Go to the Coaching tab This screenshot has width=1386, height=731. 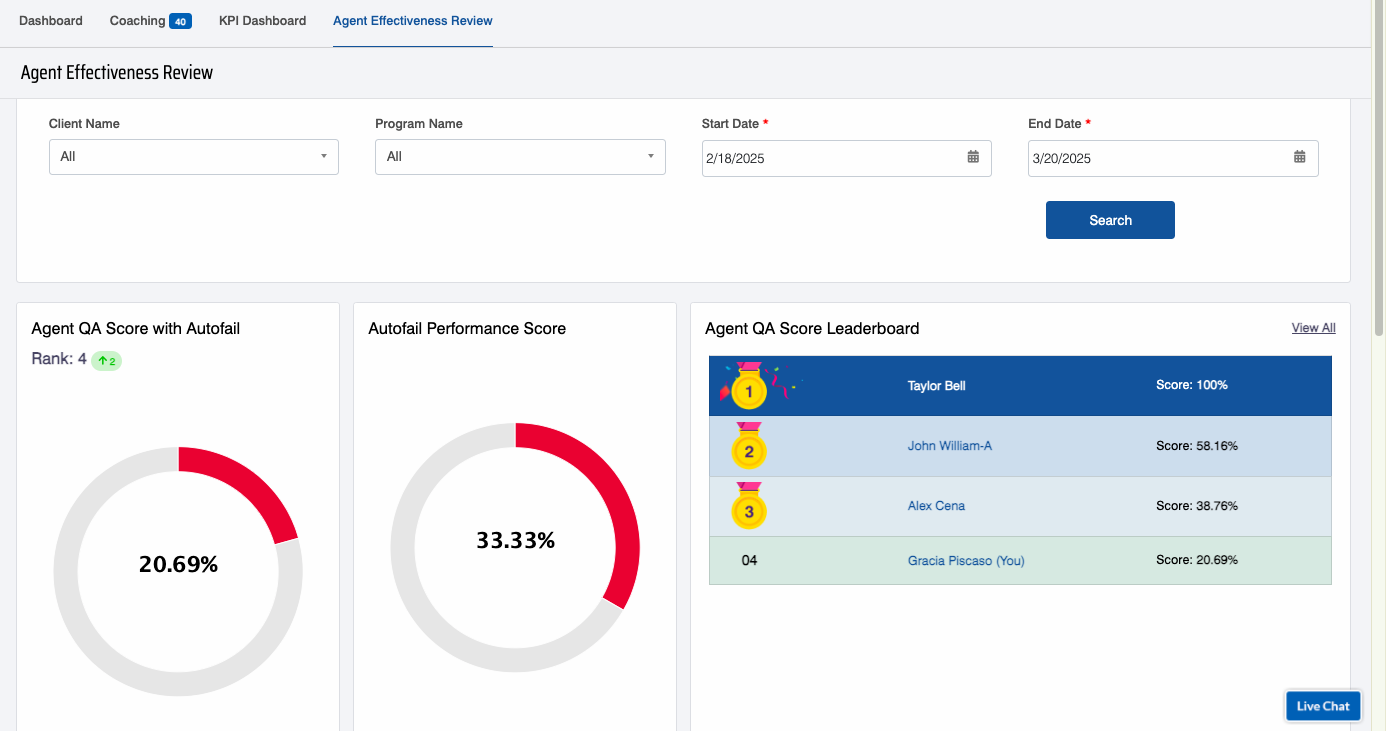coord(138,21)
